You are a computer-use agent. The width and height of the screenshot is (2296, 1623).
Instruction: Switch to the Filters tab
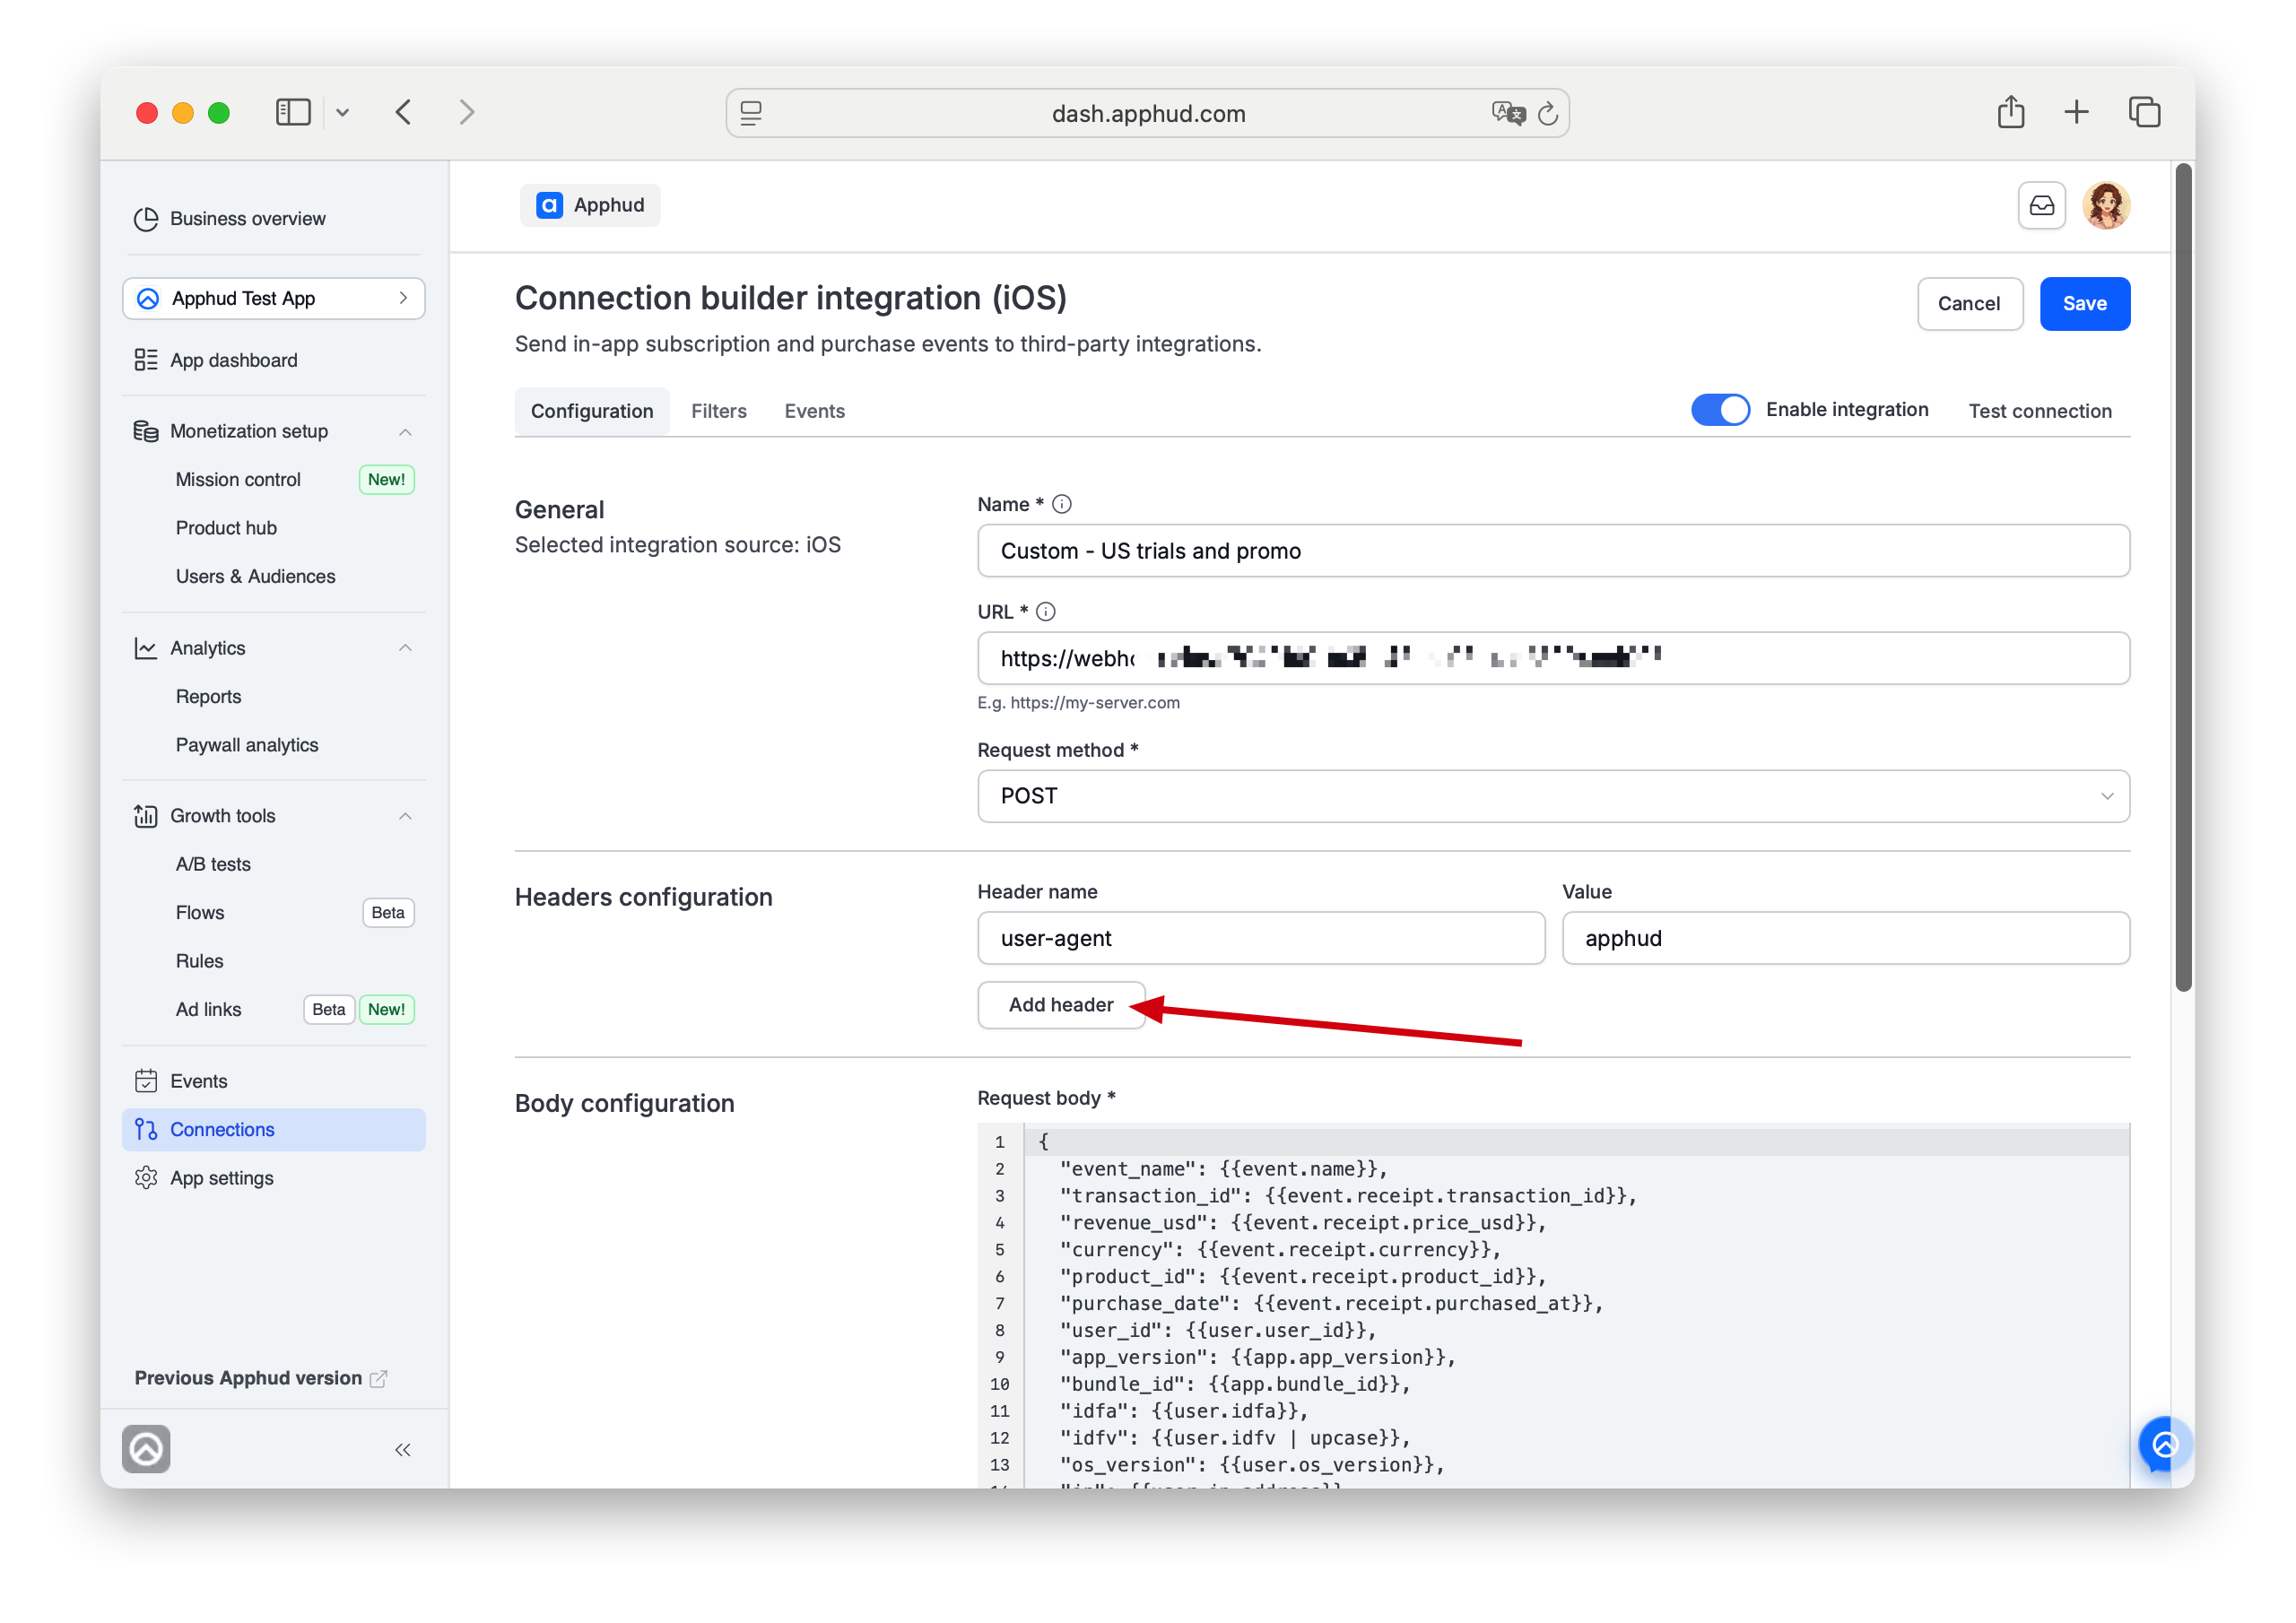coord(719,411)
